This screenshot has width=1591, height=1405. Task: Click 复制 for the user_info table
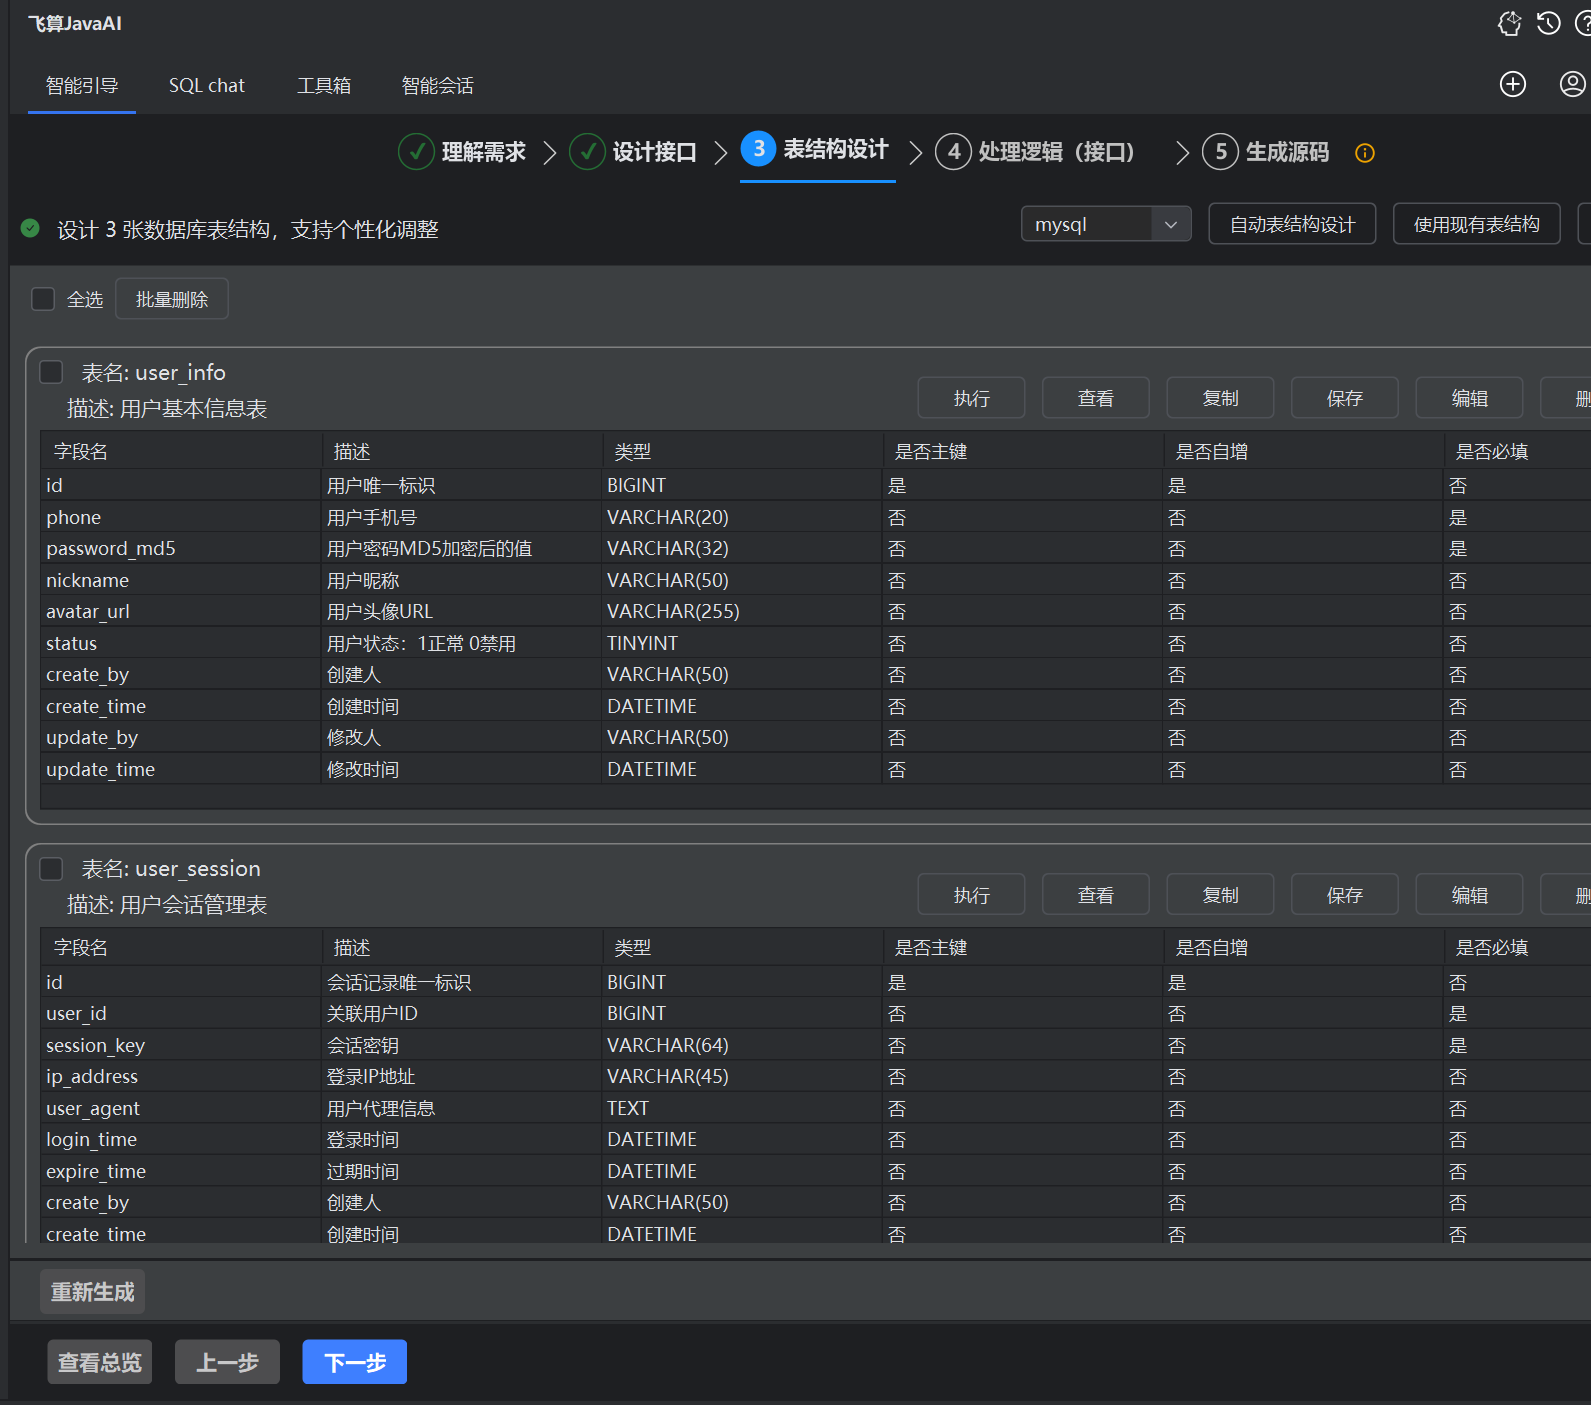pyautogui.click(x=1220, y=398)
